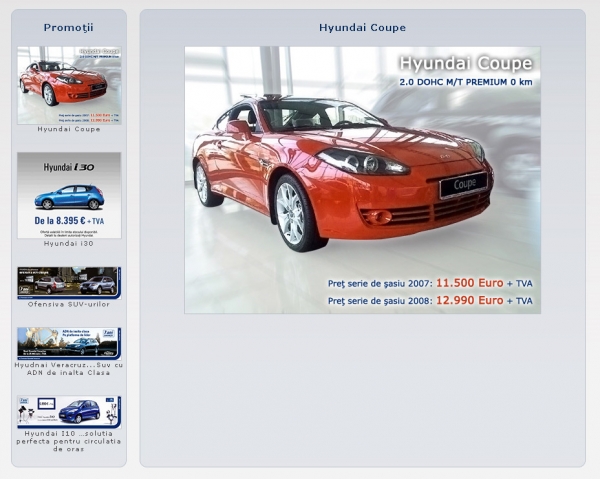Open the Hyundai Coupe promo thumbnail
This screenshot has height=479, width=600.
69,85
